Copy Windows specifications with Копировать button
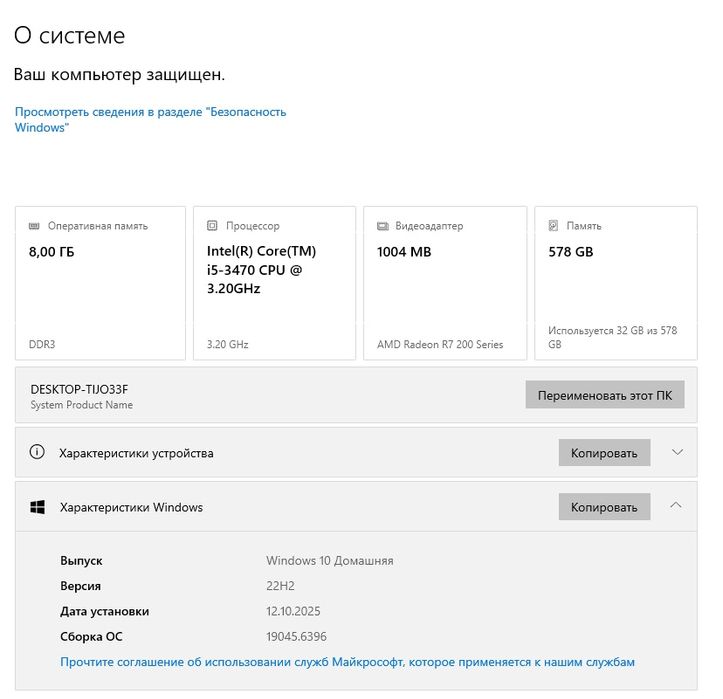This screenshot has height=699, width=723. point(604,507)
